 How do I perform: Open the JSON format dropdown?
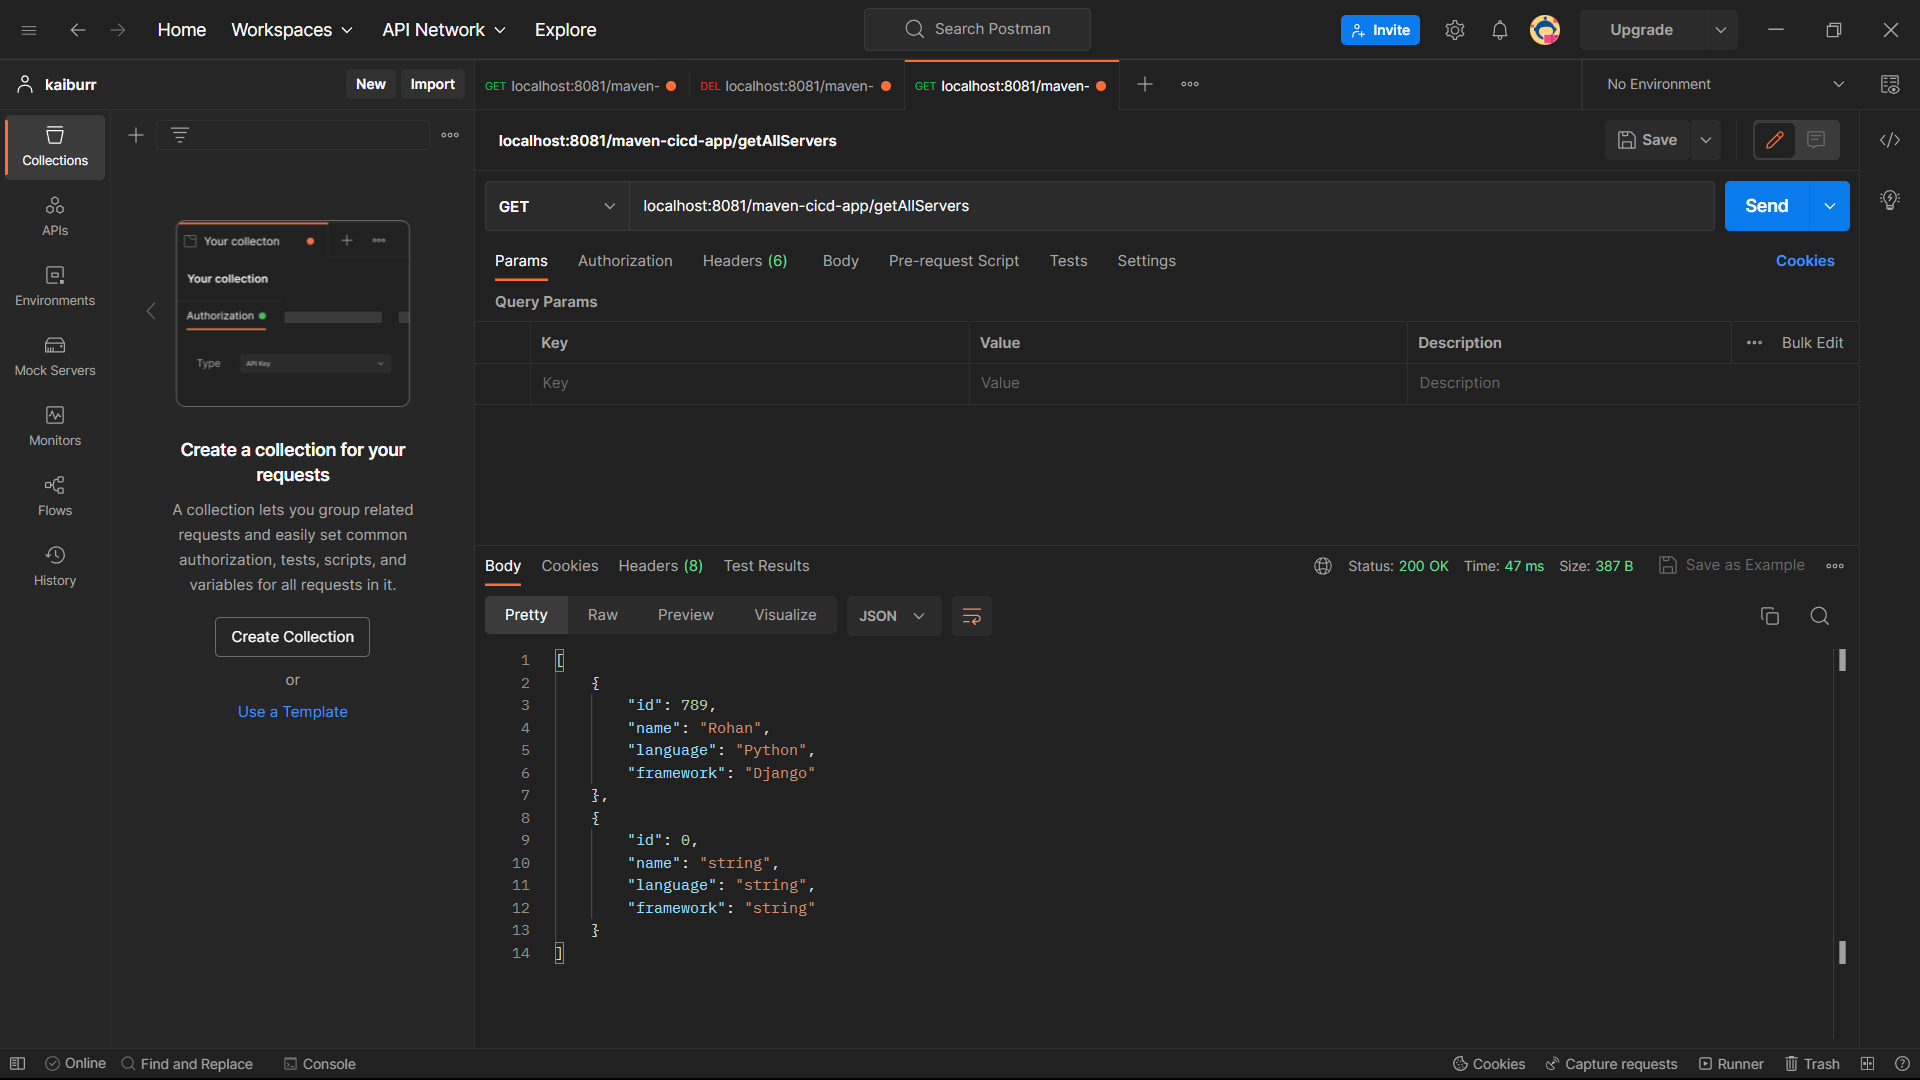(892, 616)
